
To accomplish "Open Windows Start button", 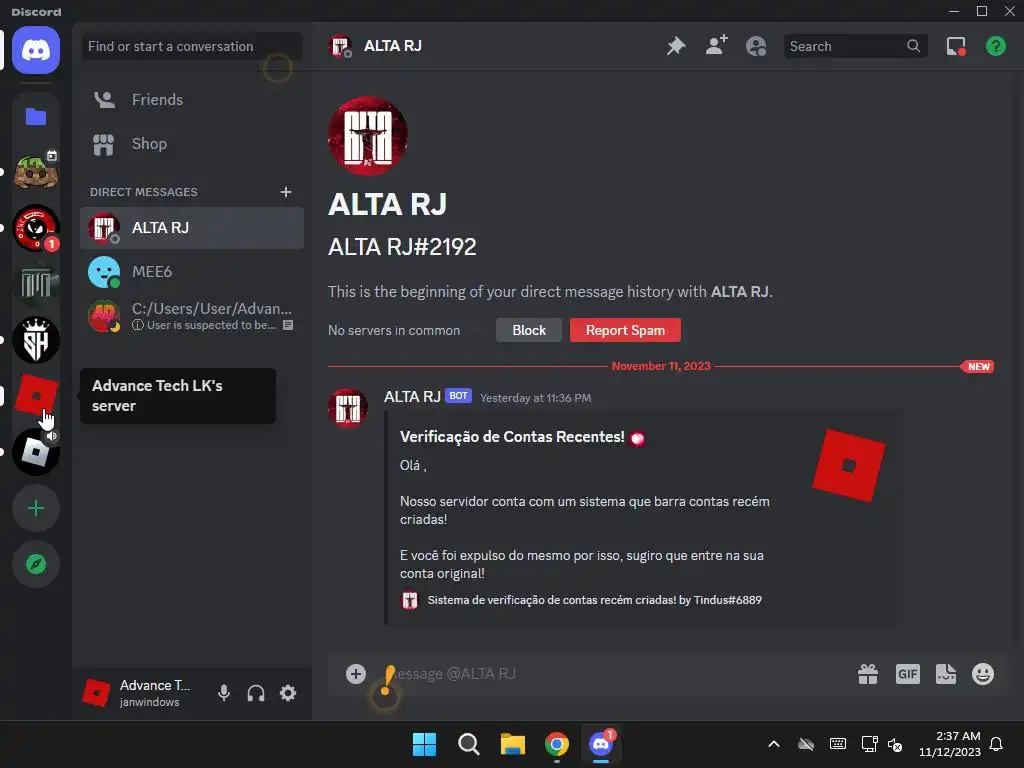I will [424, 744].
